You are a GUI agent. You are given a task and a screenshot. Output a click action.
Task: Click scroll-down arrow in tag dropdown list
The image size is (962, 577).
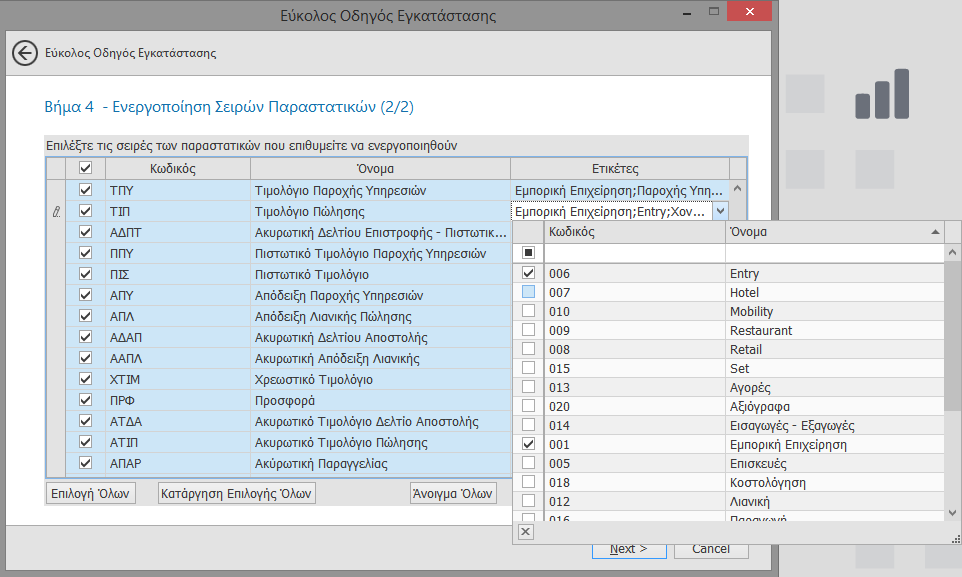click(952, 513)
